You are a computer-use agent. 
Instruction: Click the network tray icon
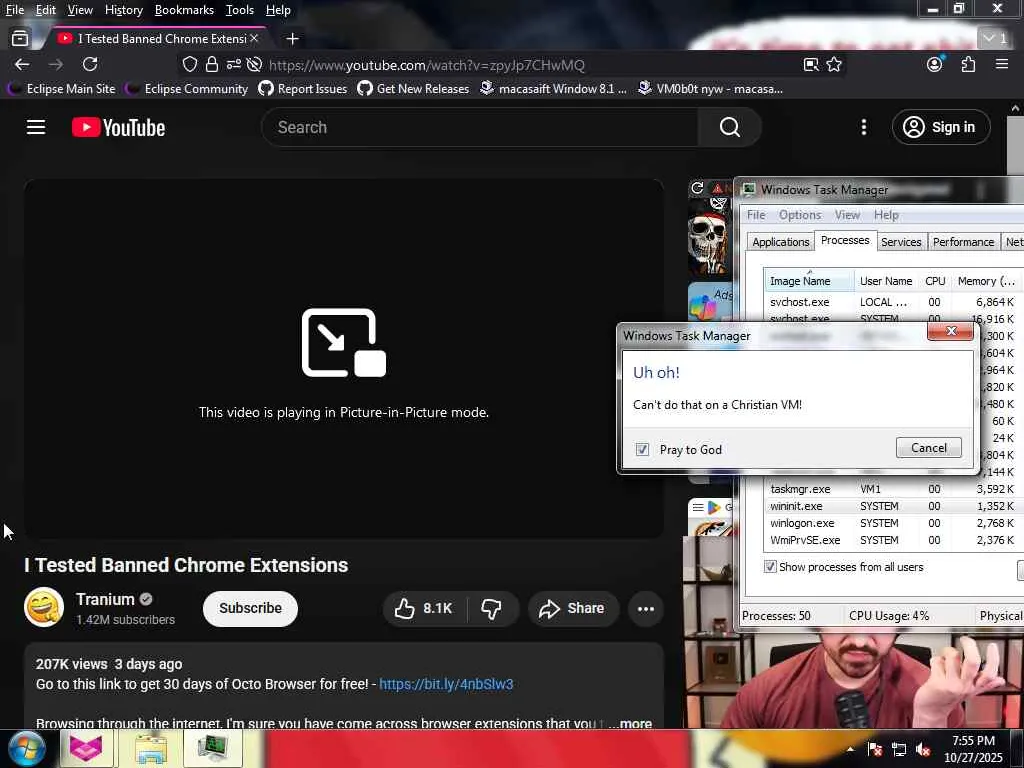pyautogui.click(x=899, y=750)
